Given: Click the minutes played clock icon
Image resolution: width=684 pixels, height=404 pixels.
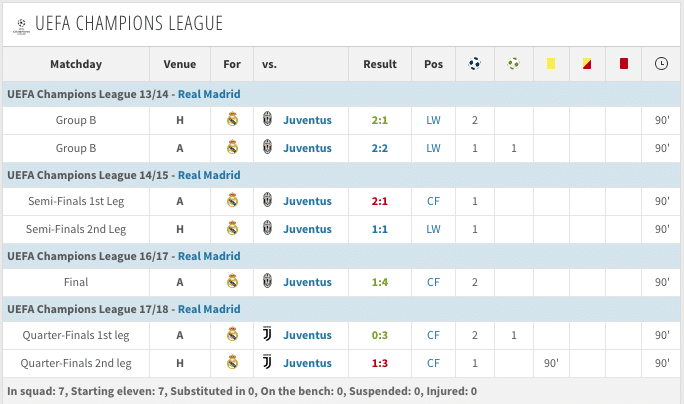Looking at the screenshot, I should pyautogui.click(x=661, y=64).
